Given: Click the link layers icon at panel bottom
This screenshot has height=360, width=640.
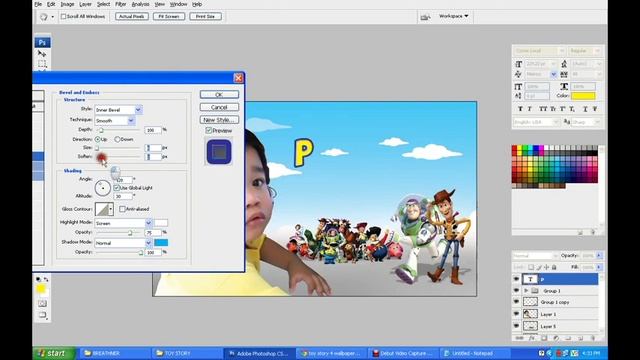Looking at the screenshot, I should [520, 338].
